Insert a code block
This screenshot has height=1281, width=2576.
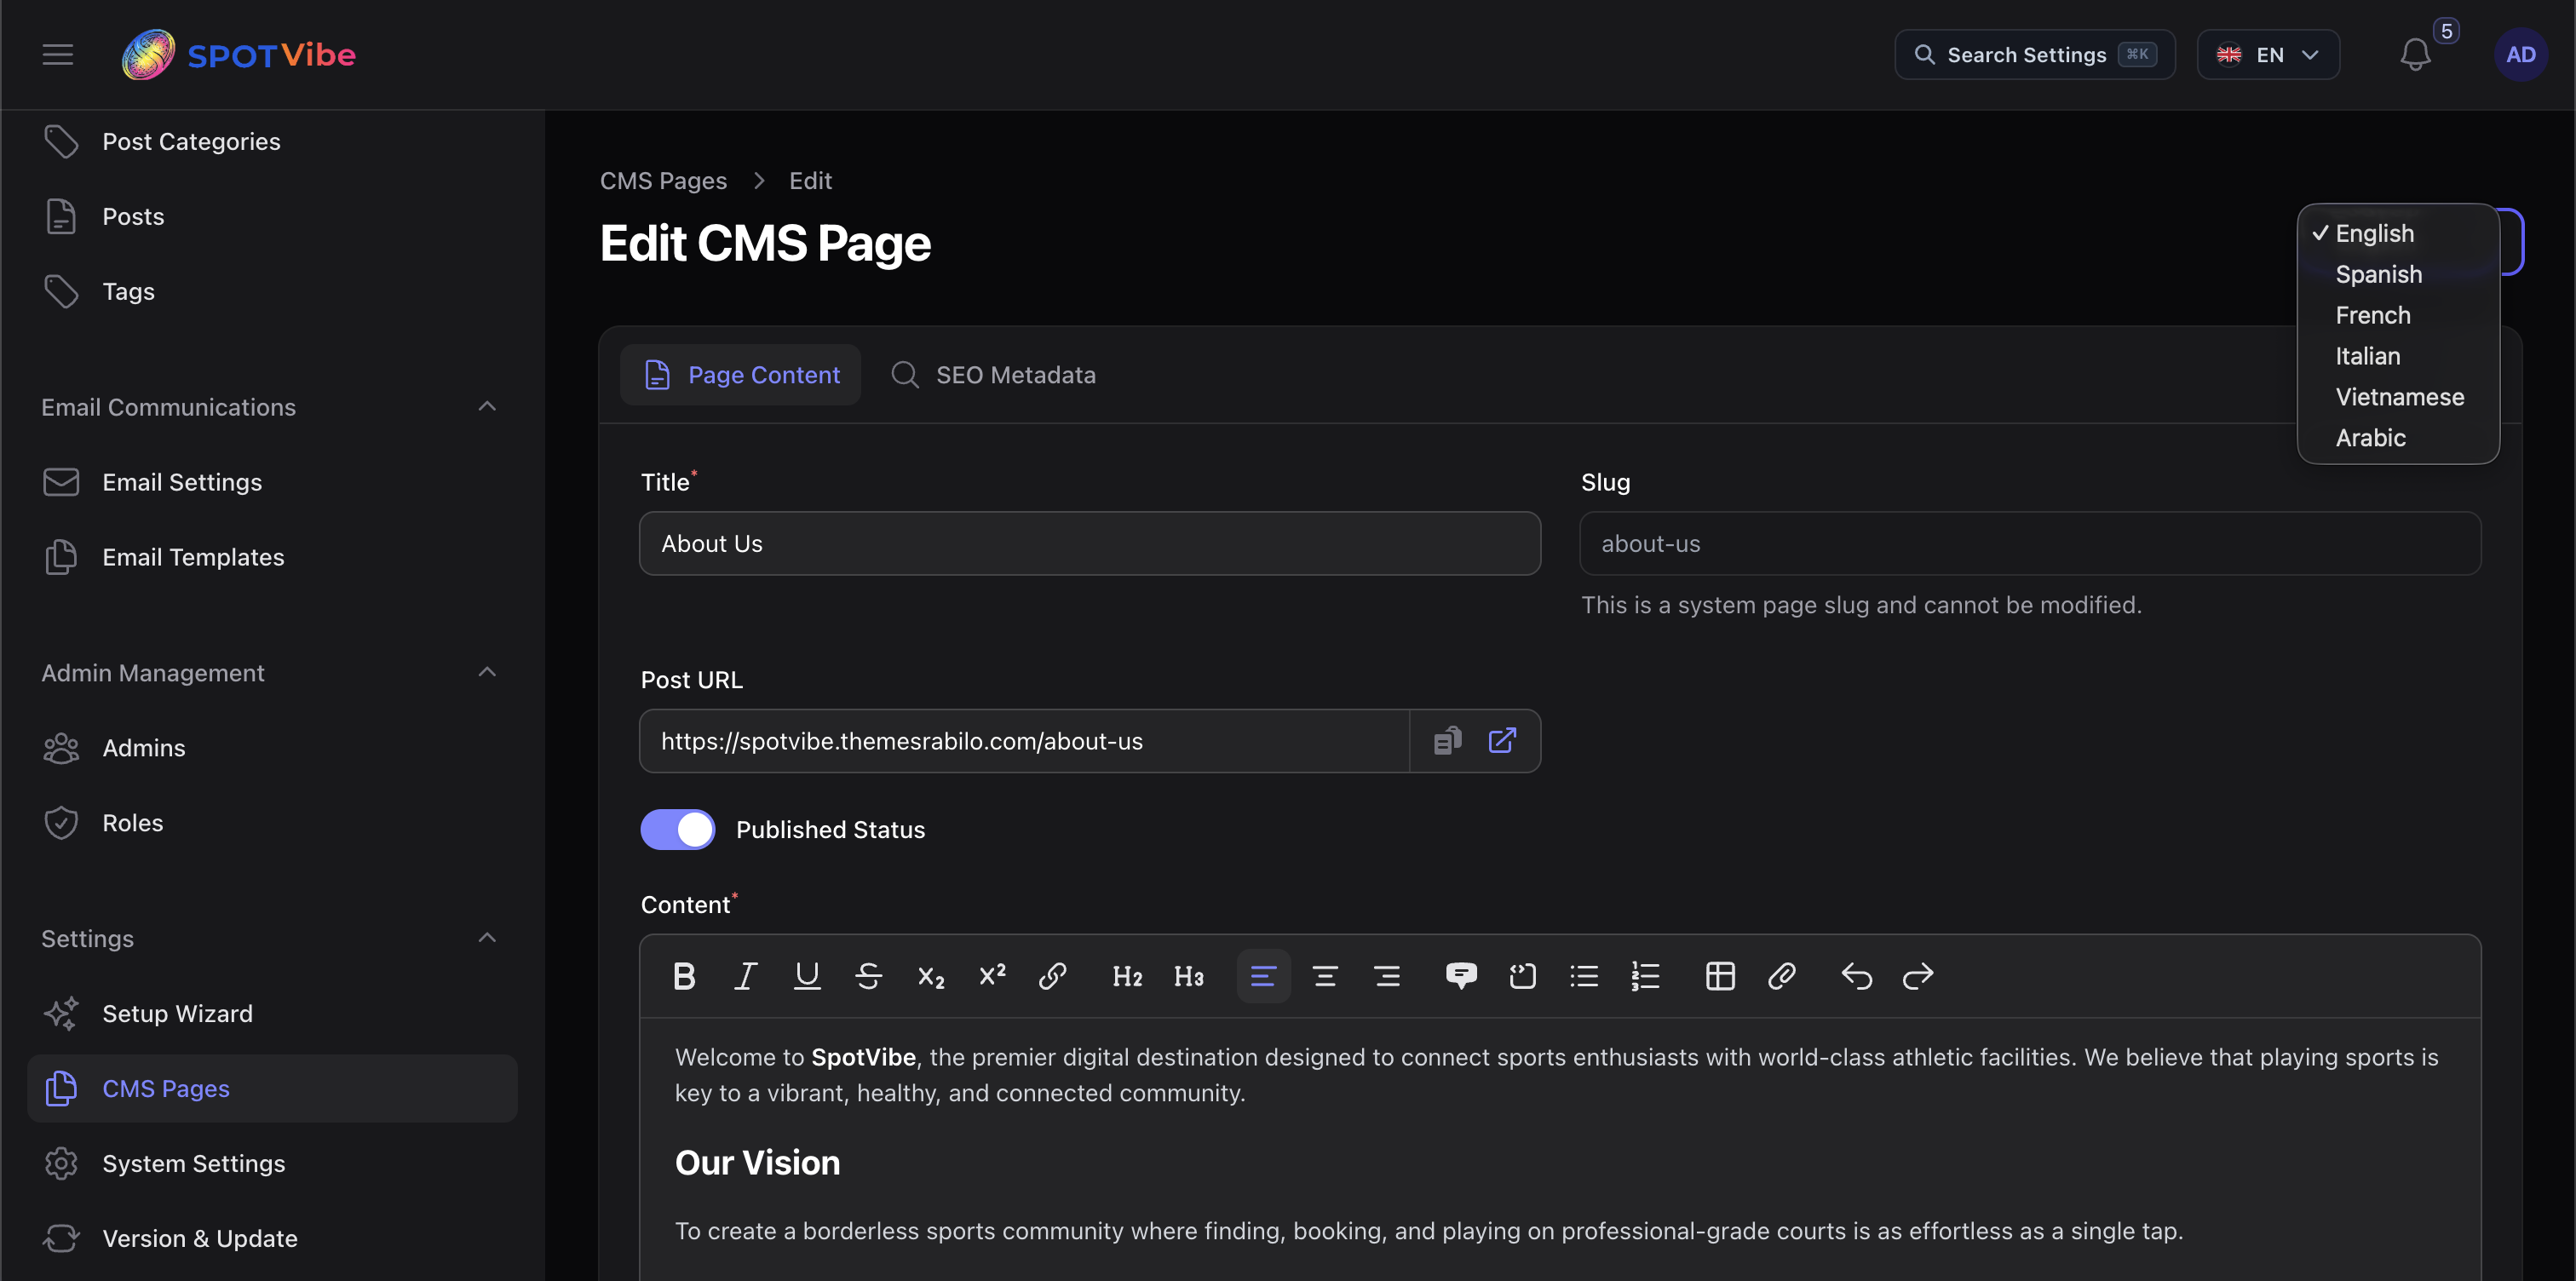(1522, 976)
